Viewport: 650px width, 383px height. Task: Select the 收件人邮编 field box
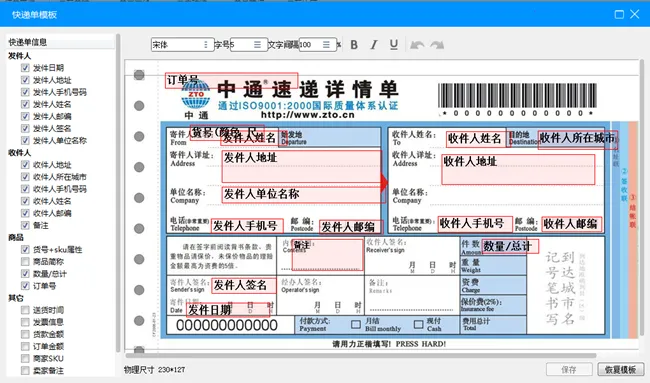(572, 224)
